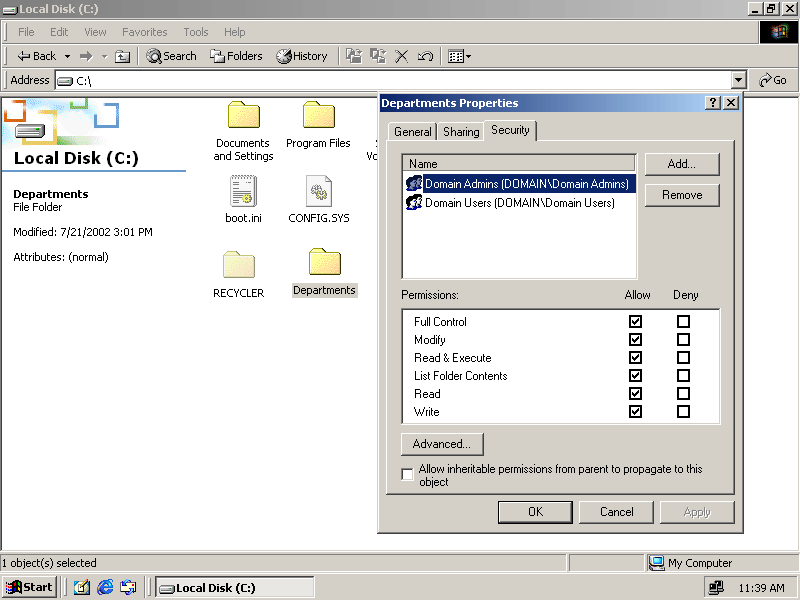Uncheck Allow for Write permission
This screenshot has width=800, height=600.
[635, 412]
